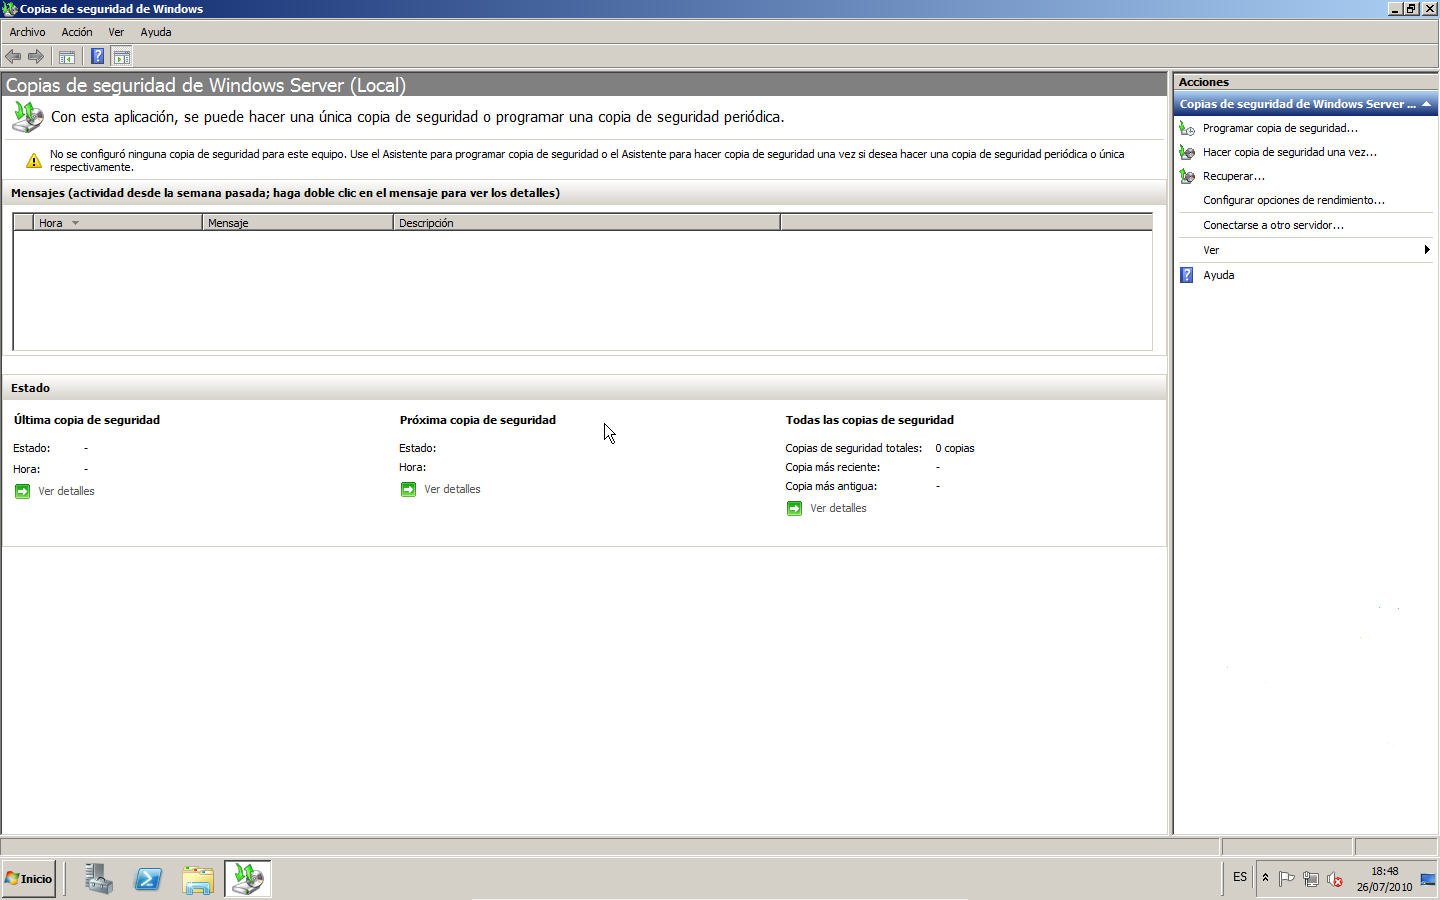Image resolution: width=1440 pixels, height=900 pixels.
Task: Click the Inicio start button
Action: click(x=28, y=879)
